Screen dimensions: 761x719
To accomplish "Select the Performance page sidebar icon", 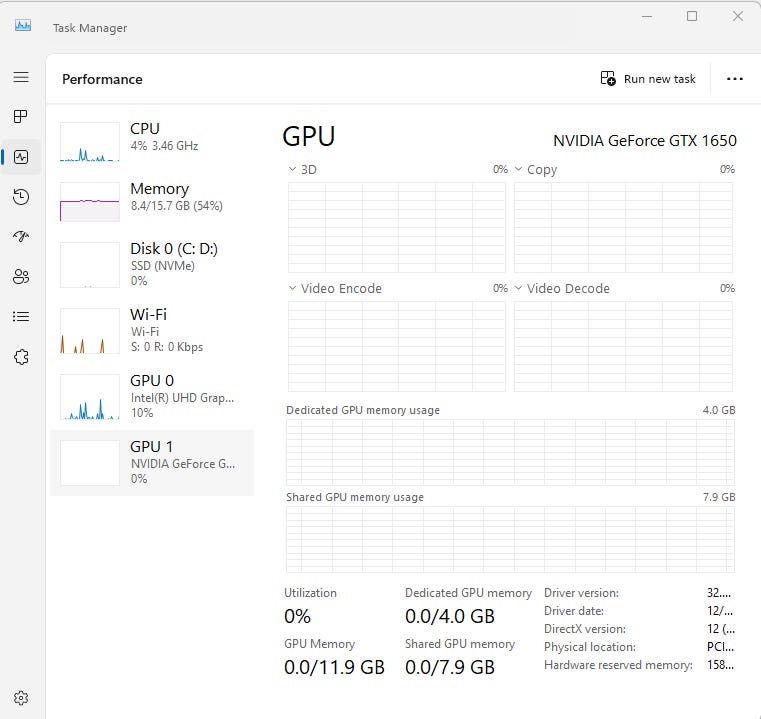I will [21, 157].
